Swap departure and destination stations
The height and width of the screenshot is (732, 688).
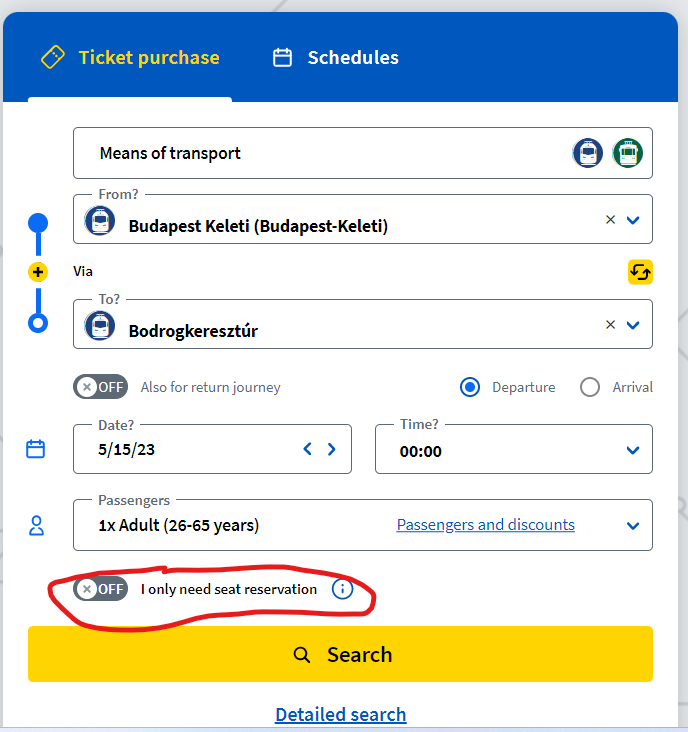tap(640, 271)
